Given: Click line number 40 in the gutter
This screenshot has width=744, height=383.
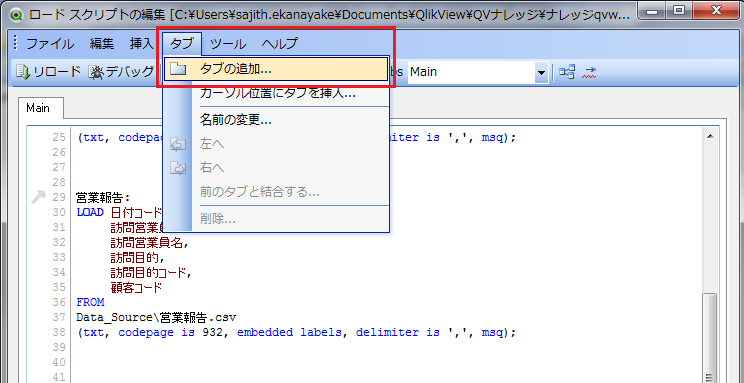Looking at the screenshot, I should tap(58, 363).
